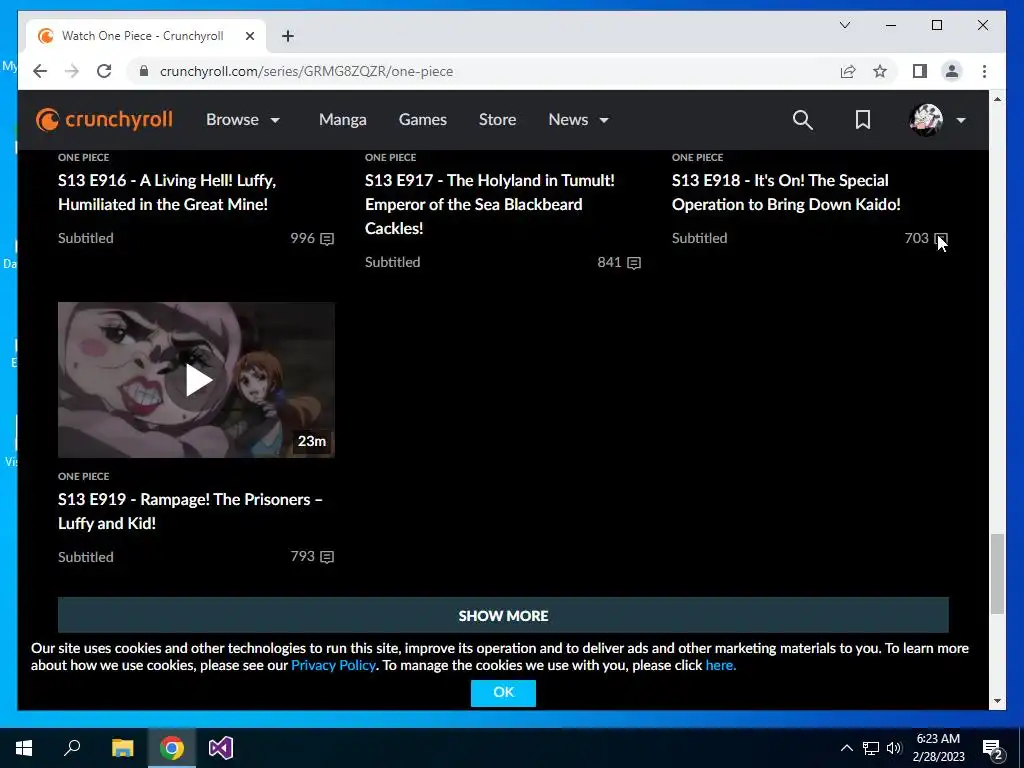Screen dimensions: 1024x768
Task: Open the Chrome profile icon
Action: 952,71
